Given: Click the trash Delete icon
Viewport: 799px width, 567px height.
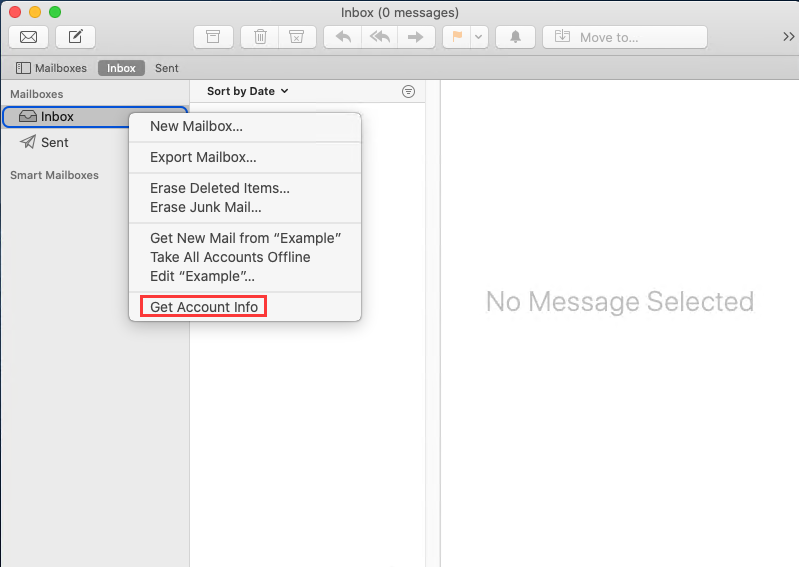Looking at the screenshot, I should point(260,37).
